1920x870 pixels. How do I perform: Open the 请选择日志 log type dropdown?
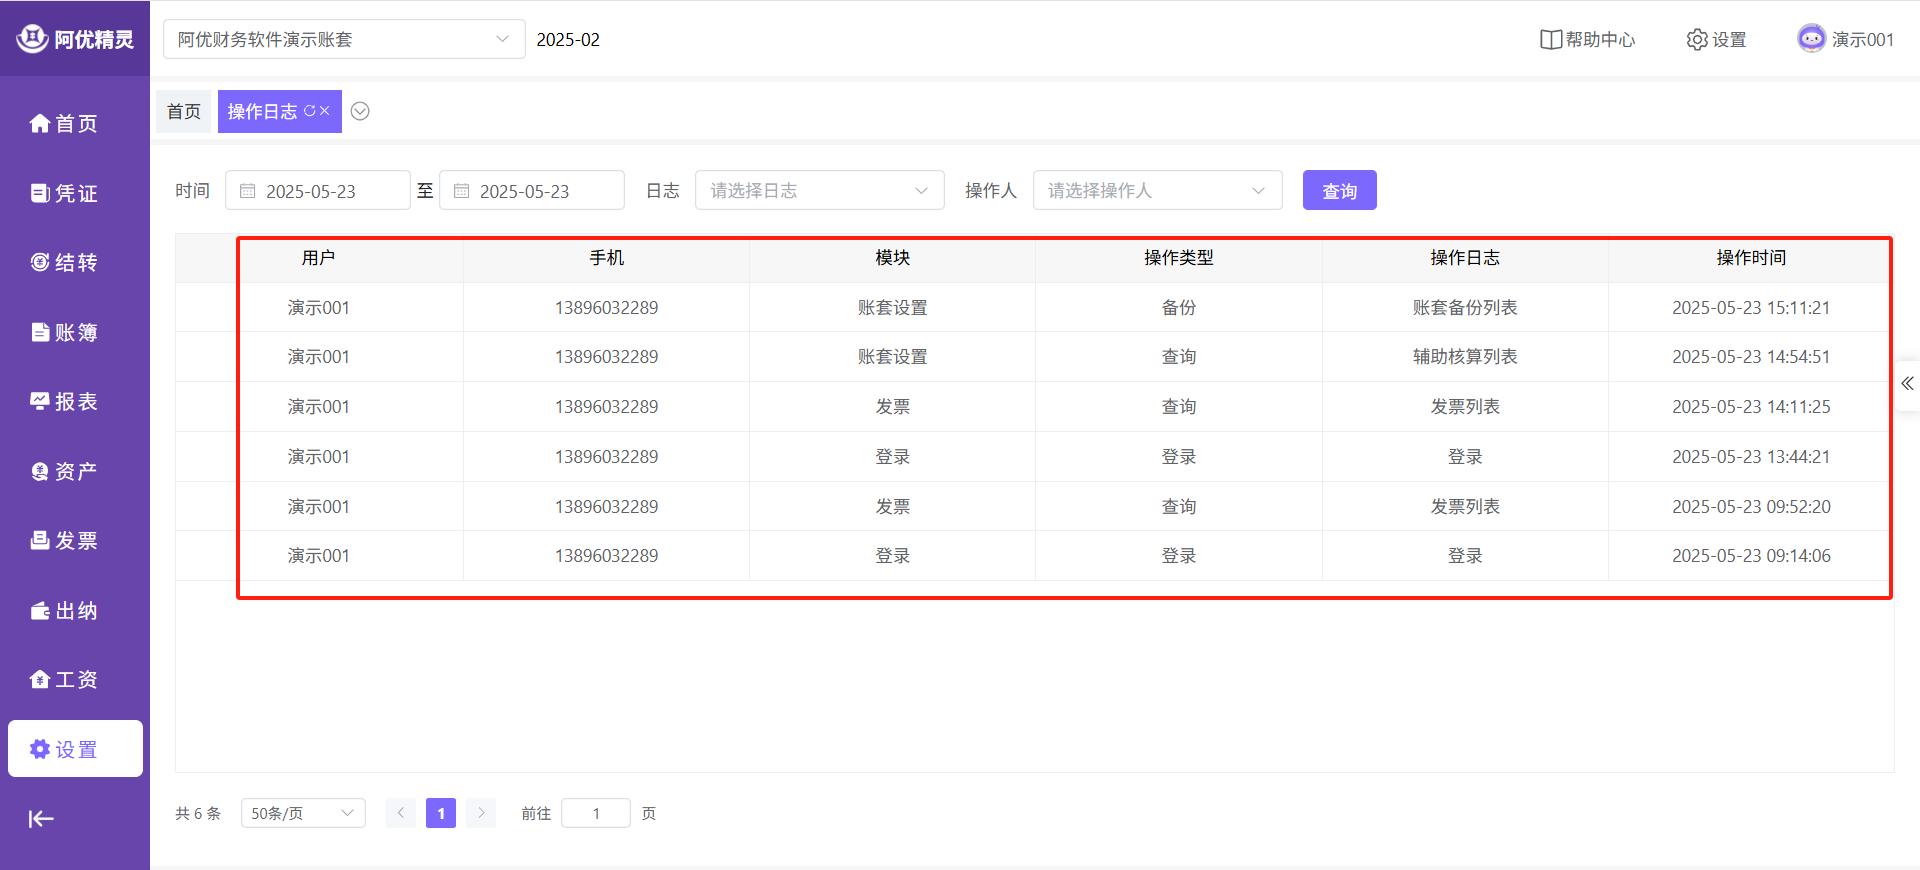(x=819, y=190)
